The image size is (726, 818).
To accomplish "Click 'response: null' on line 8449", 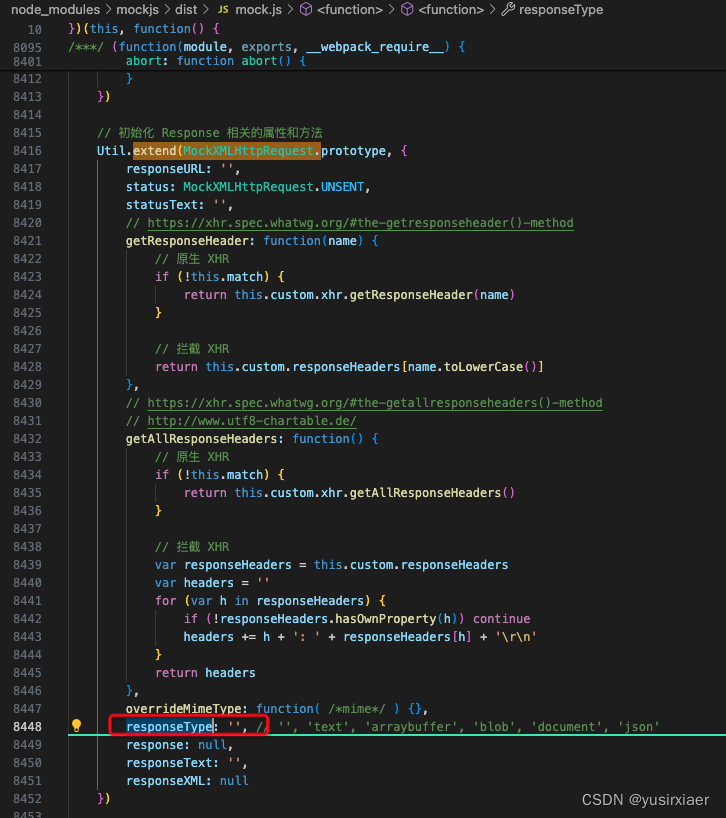I will pyautogui.click(x=176, y=744).
